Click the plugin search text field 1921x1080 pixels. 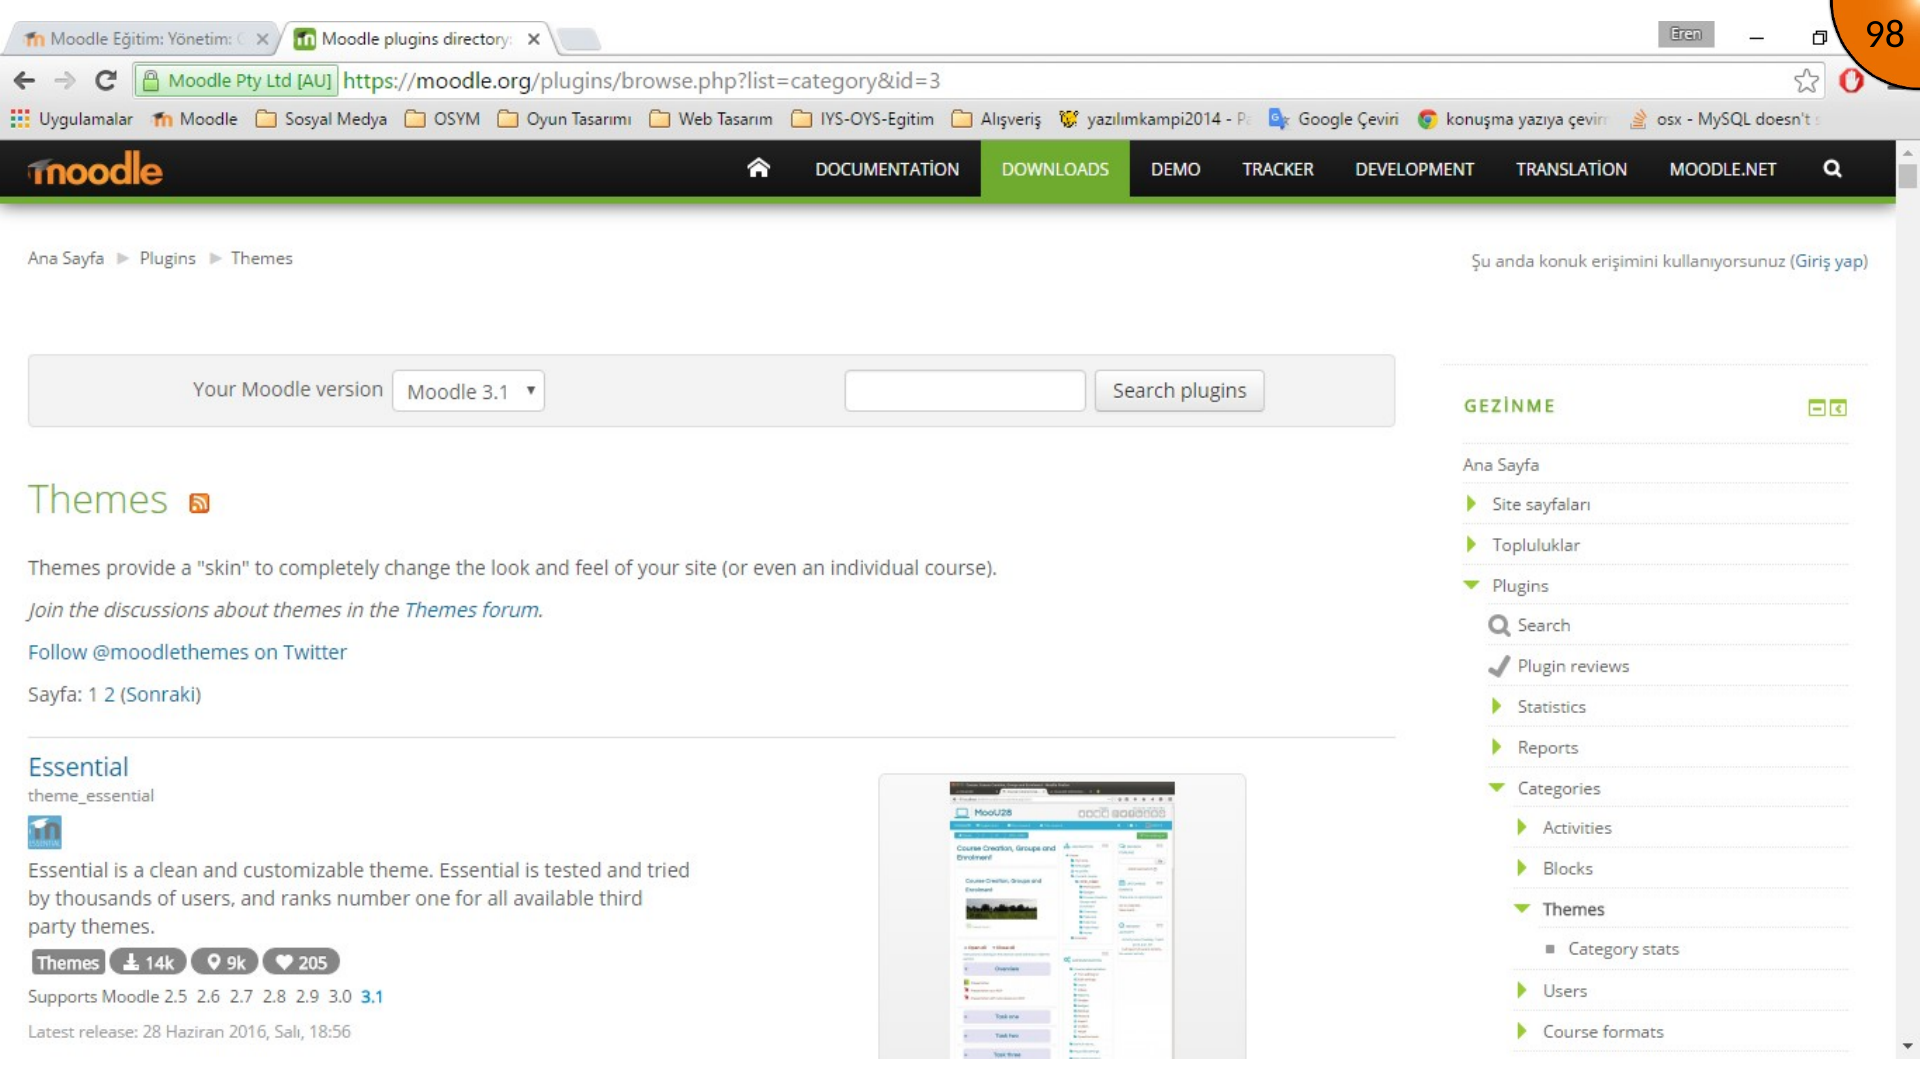click(x=964, y=390)
